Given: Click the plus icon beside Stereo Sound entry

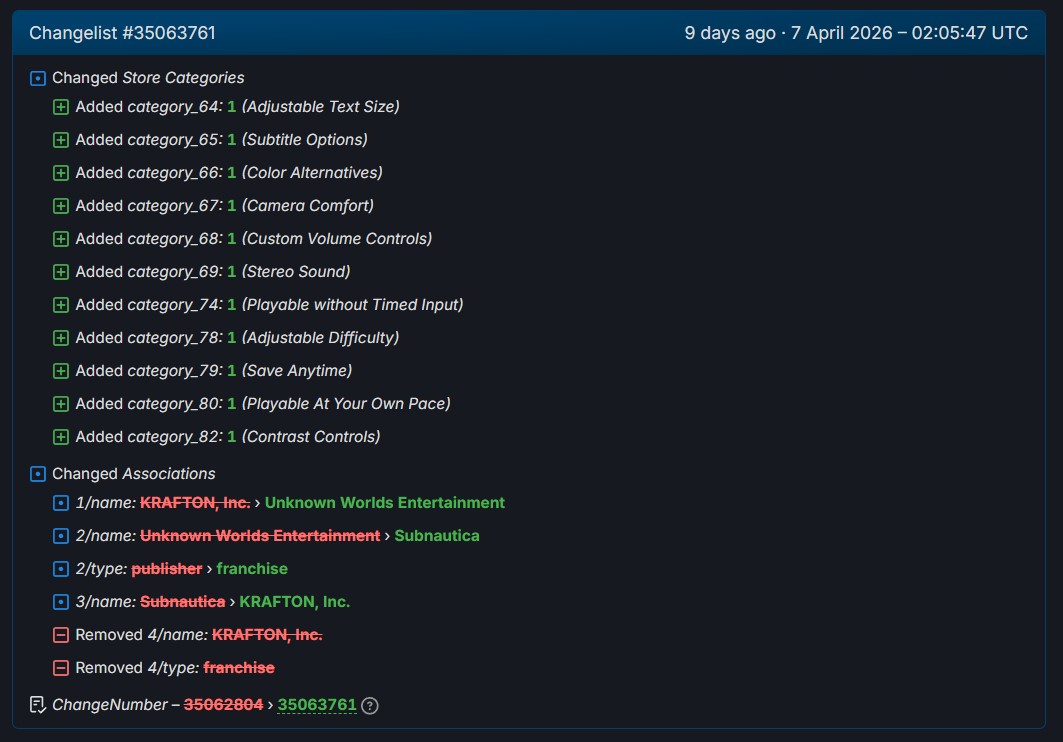Looking at the screenshot, I should (x=61, y=272).
